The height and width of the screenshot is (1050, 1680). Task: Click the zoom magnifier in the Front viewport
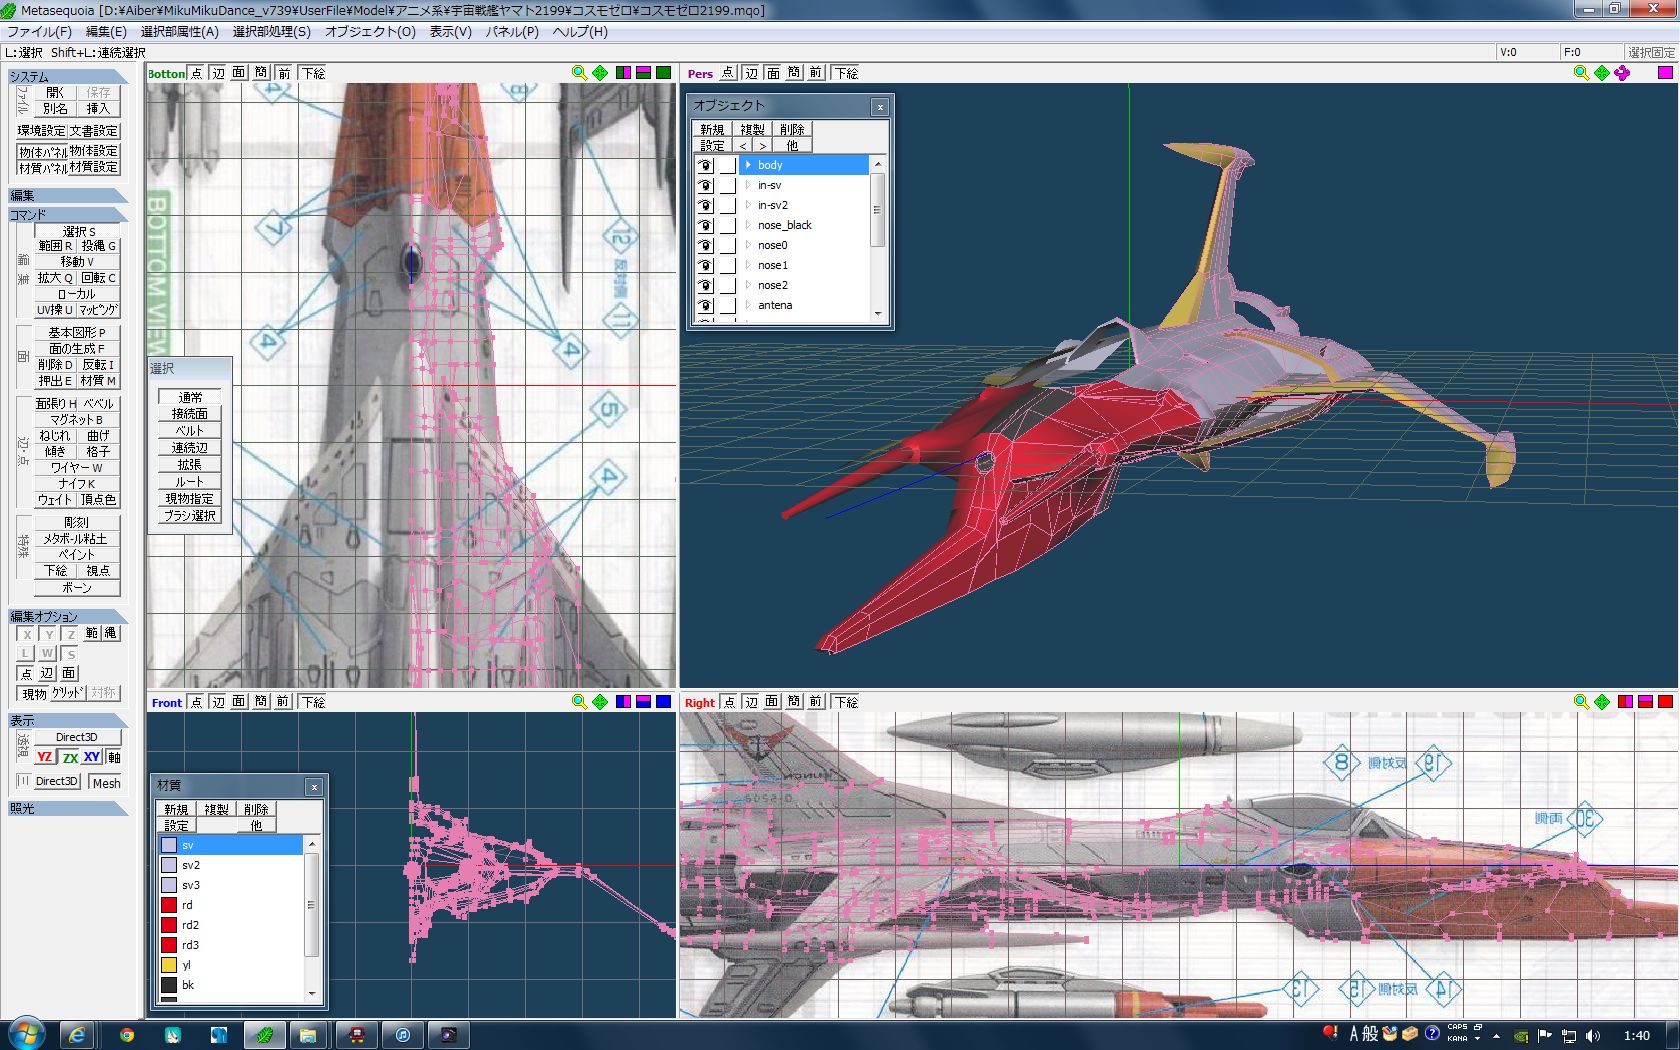(x=579, y=702)
